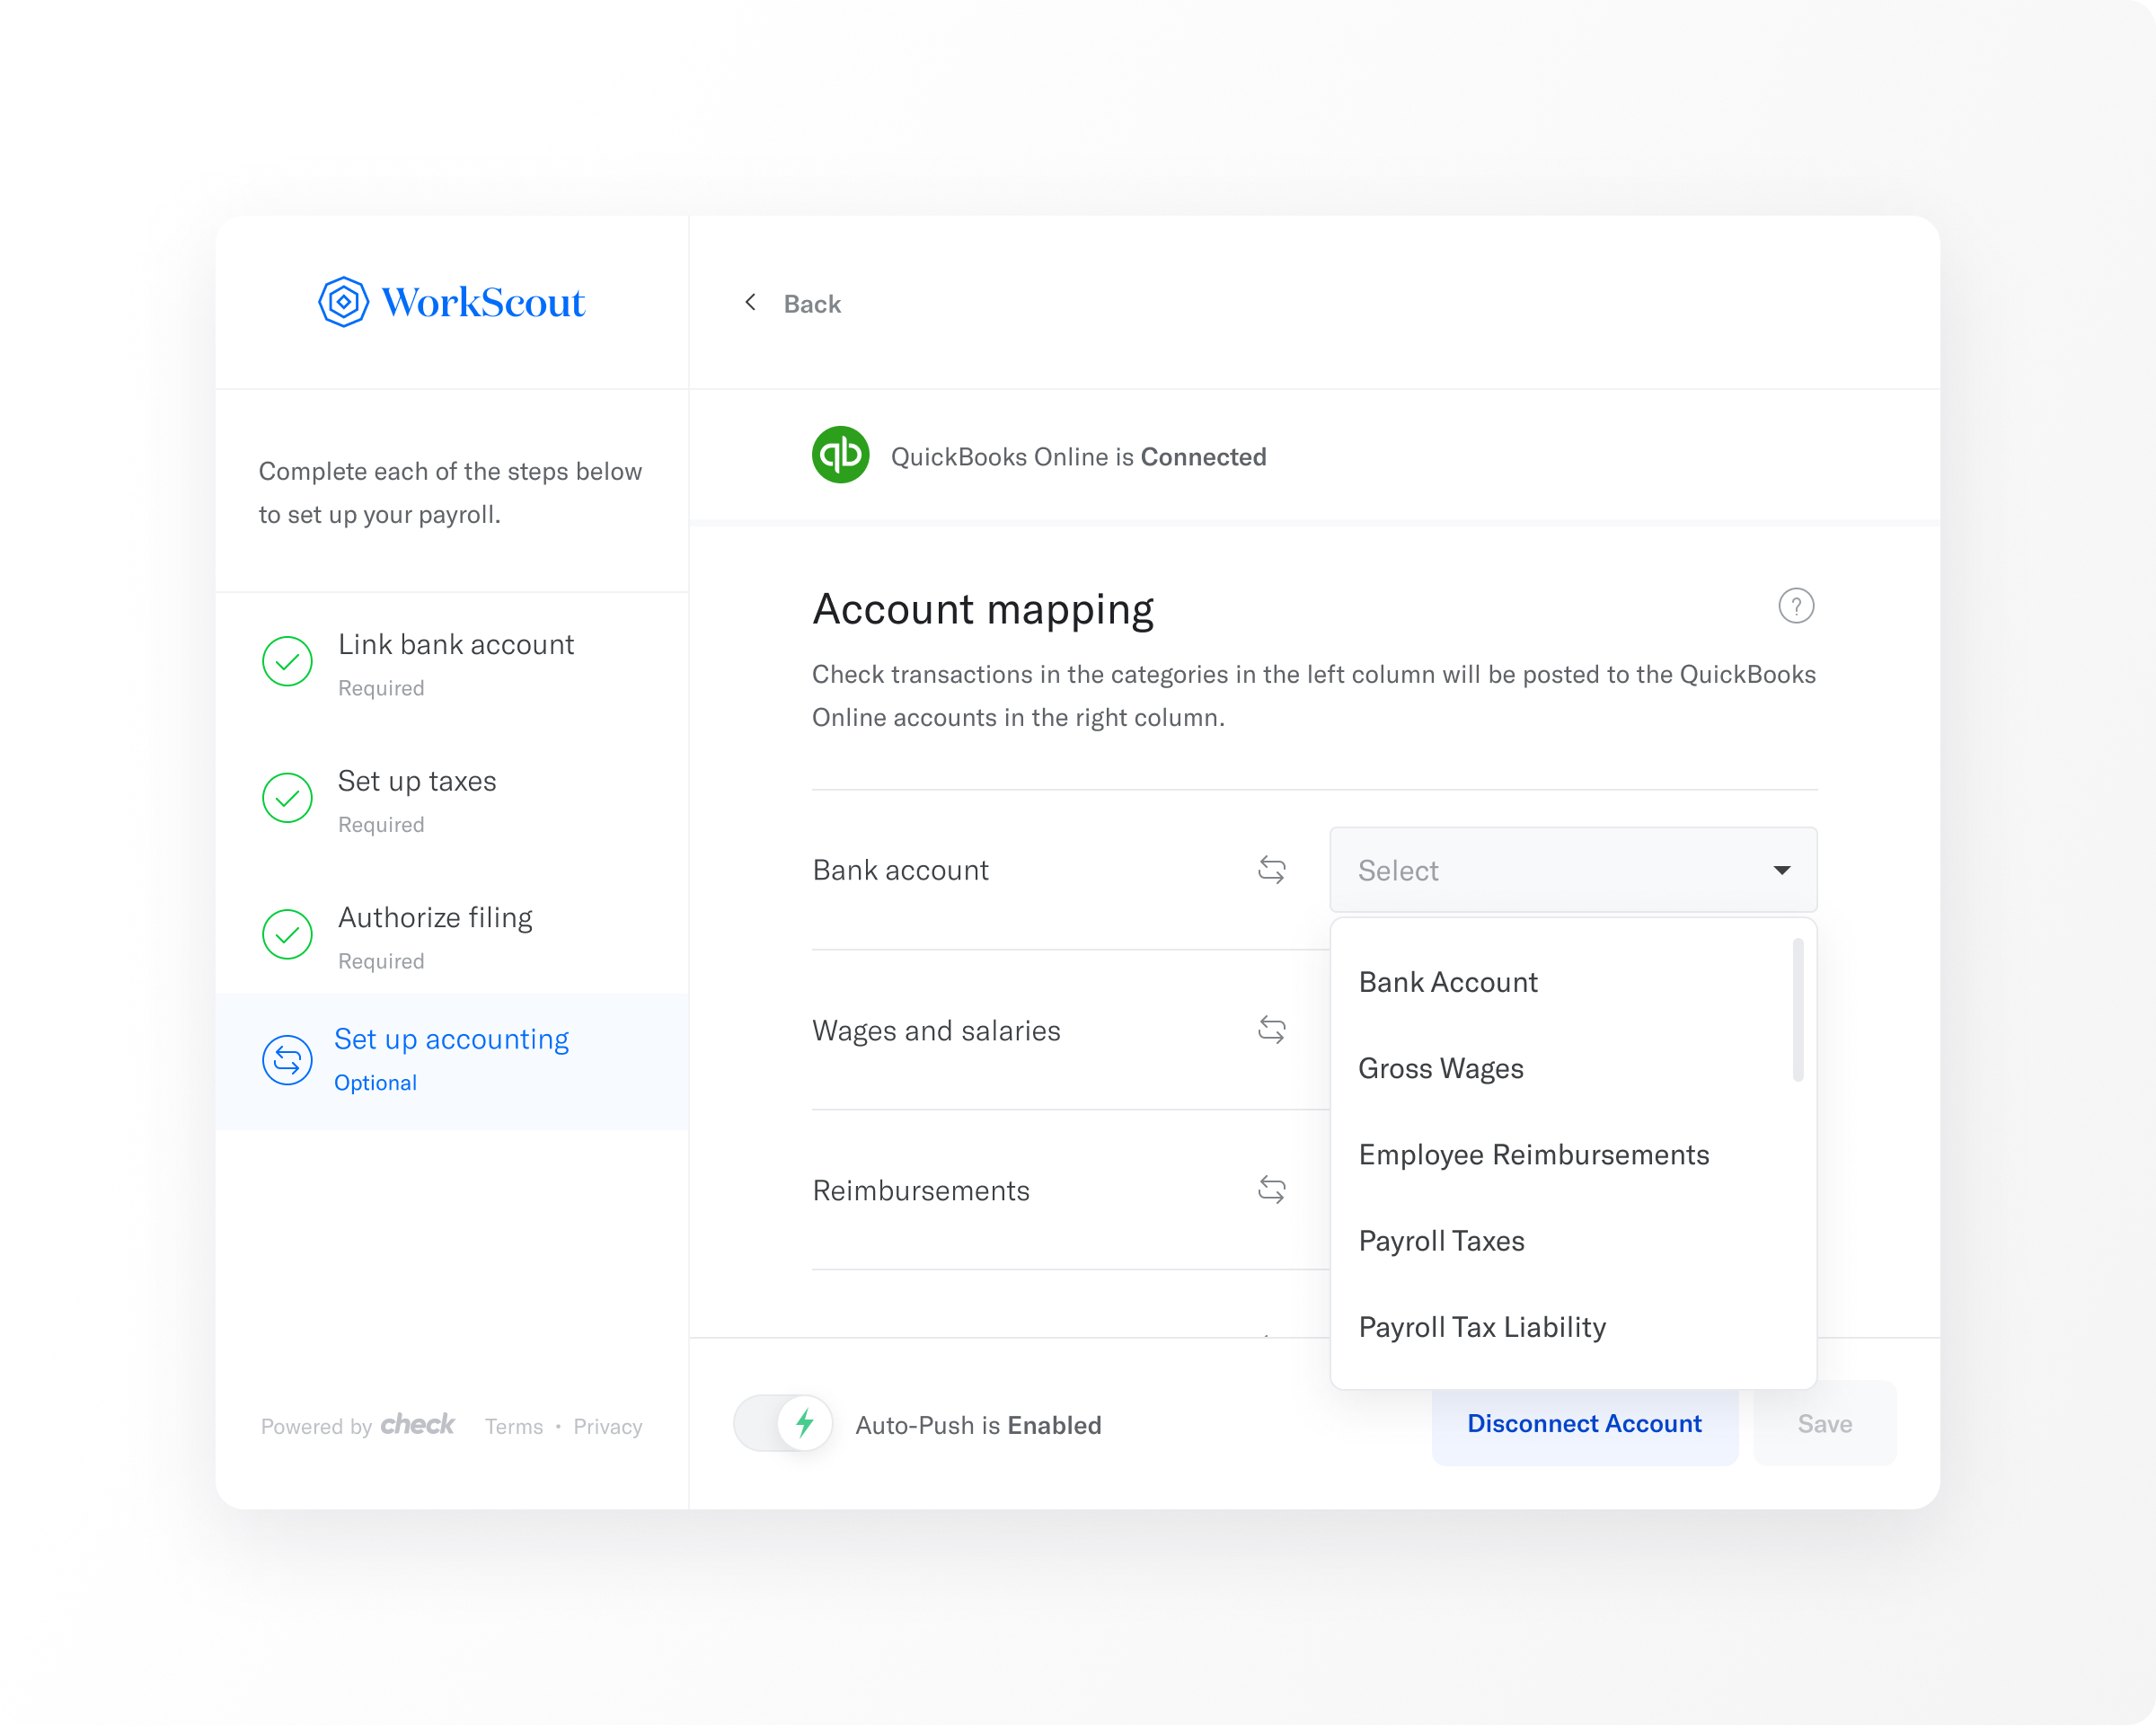Select Payroll Tax Liability option

pyautogui.click(x=1481, y=1327)
